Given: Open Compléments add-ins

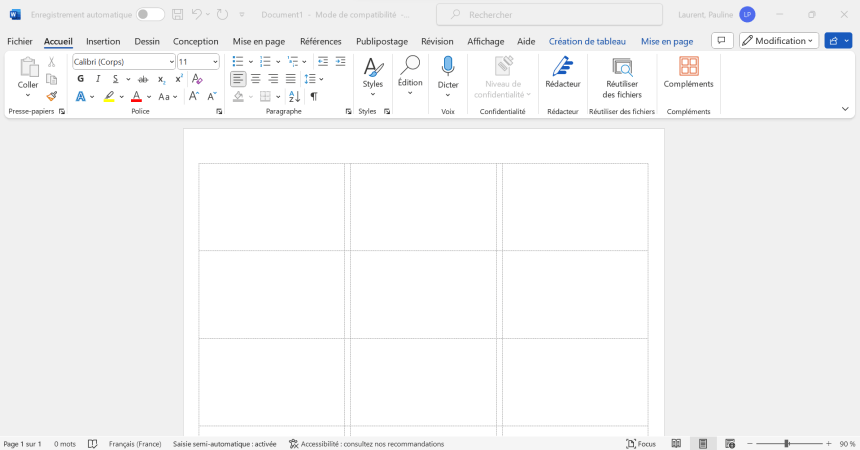Looking at the screenshot, I should click(688, 72).
